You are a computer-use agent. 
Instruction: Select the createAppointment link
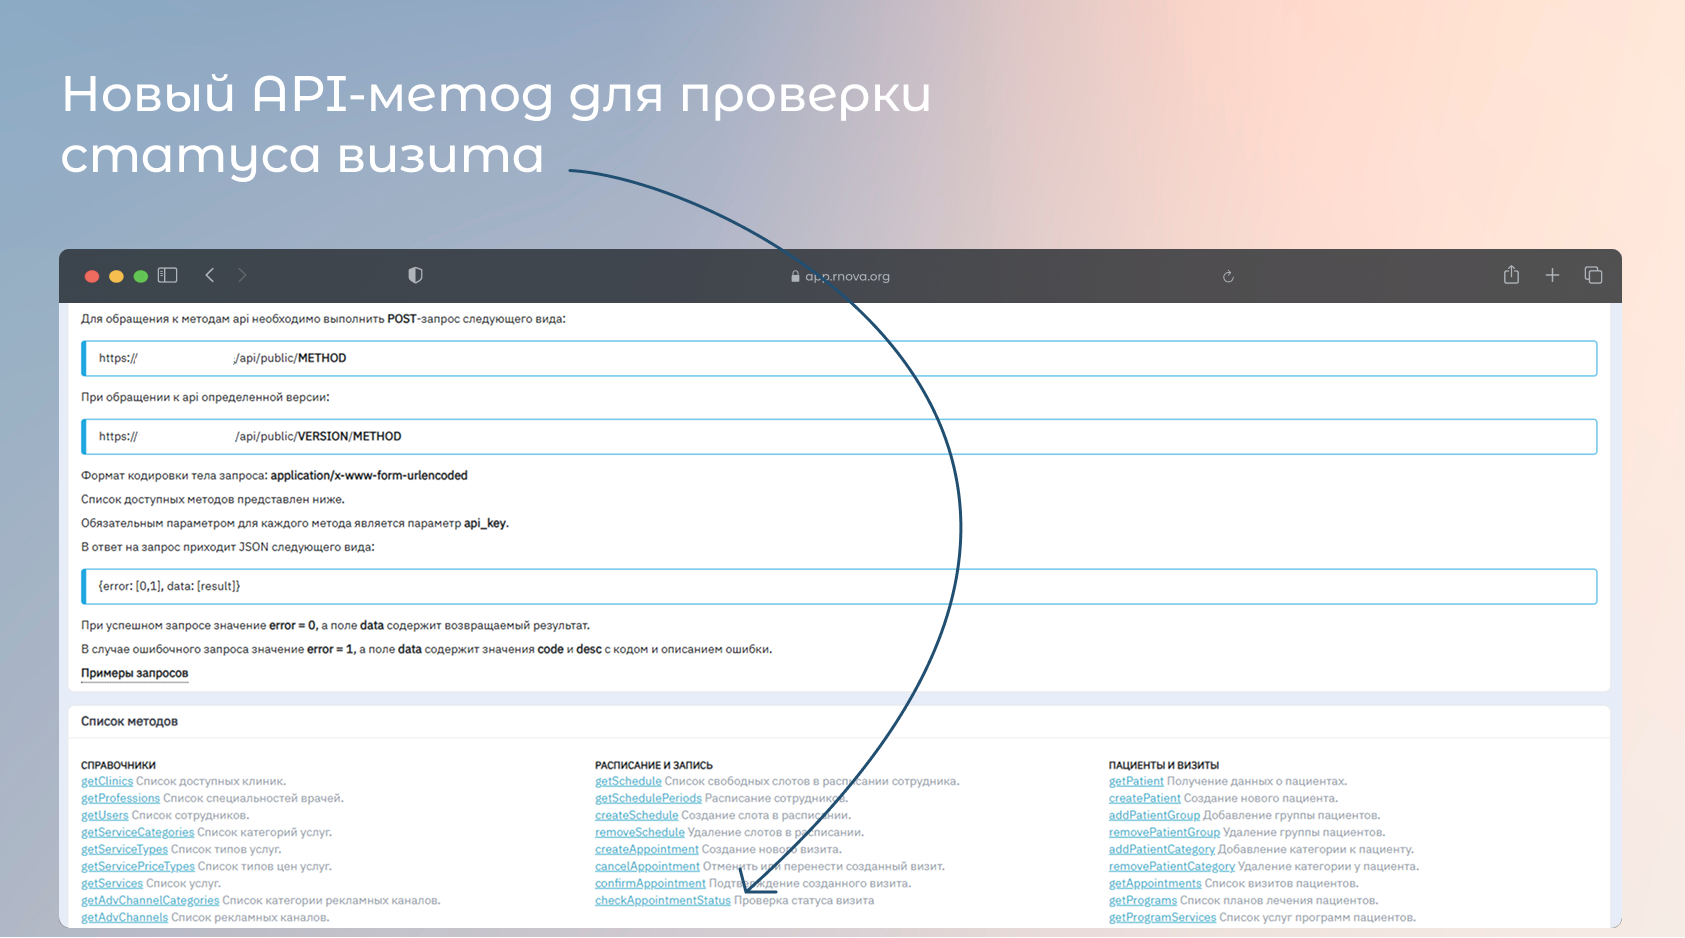tap(646, 849)
